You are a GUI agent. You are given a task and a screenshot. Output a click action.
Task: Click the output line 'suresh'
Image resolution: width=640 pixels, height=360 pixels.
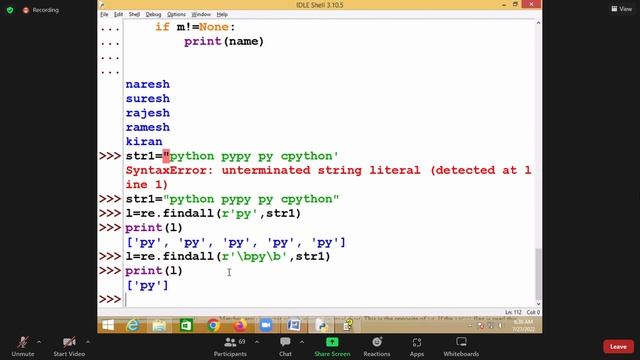147,98
